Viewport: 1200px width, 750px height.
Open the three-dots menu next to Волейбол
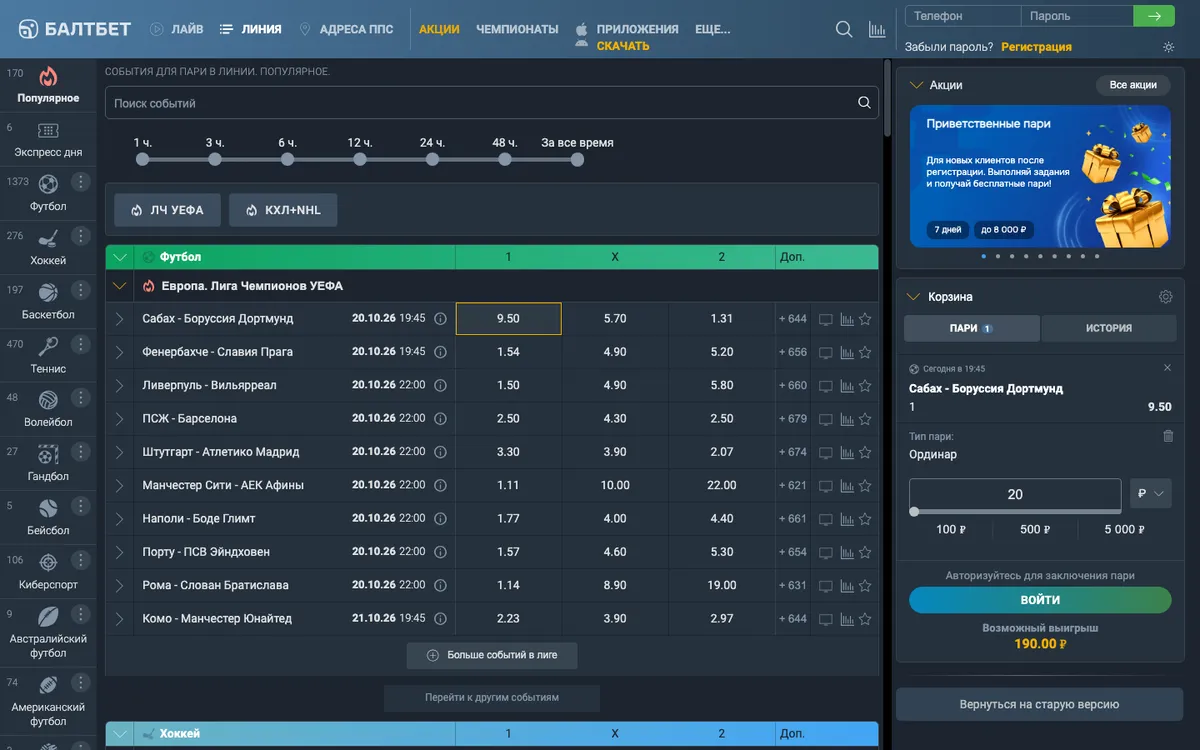[82, 398]
